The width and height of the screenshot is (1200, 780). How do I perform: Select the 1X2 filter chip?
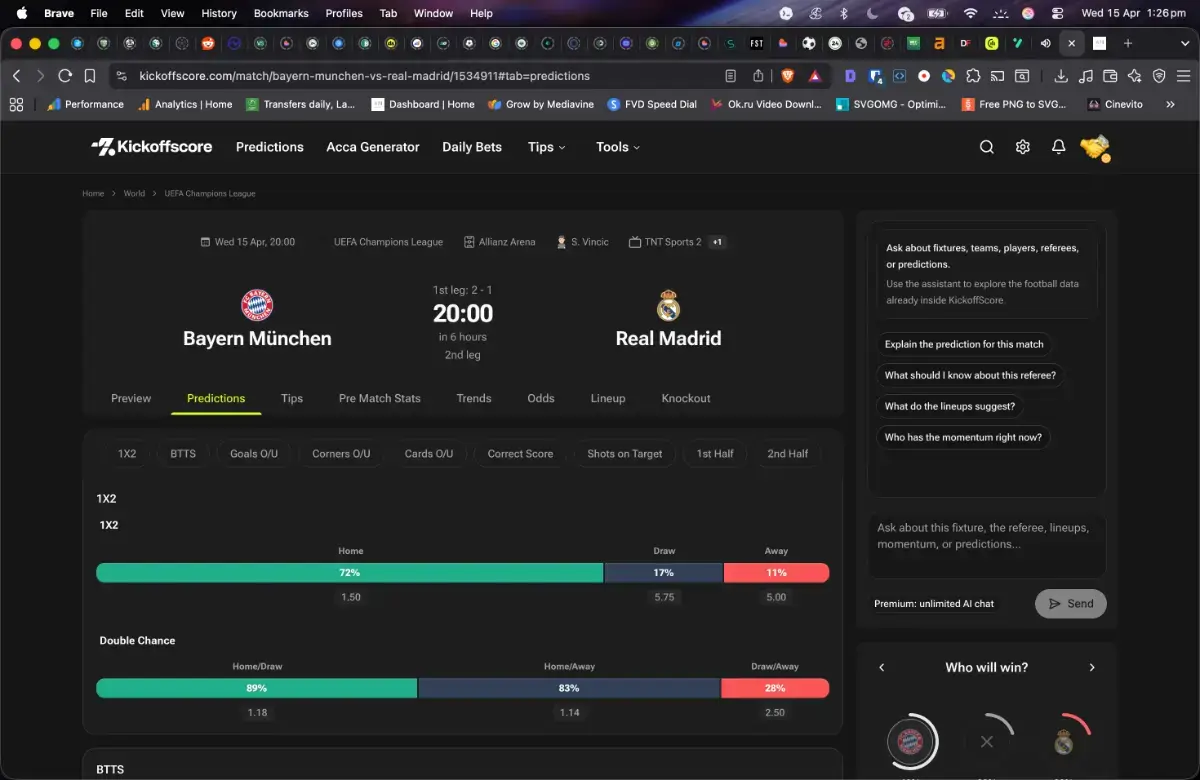(127, 454)
